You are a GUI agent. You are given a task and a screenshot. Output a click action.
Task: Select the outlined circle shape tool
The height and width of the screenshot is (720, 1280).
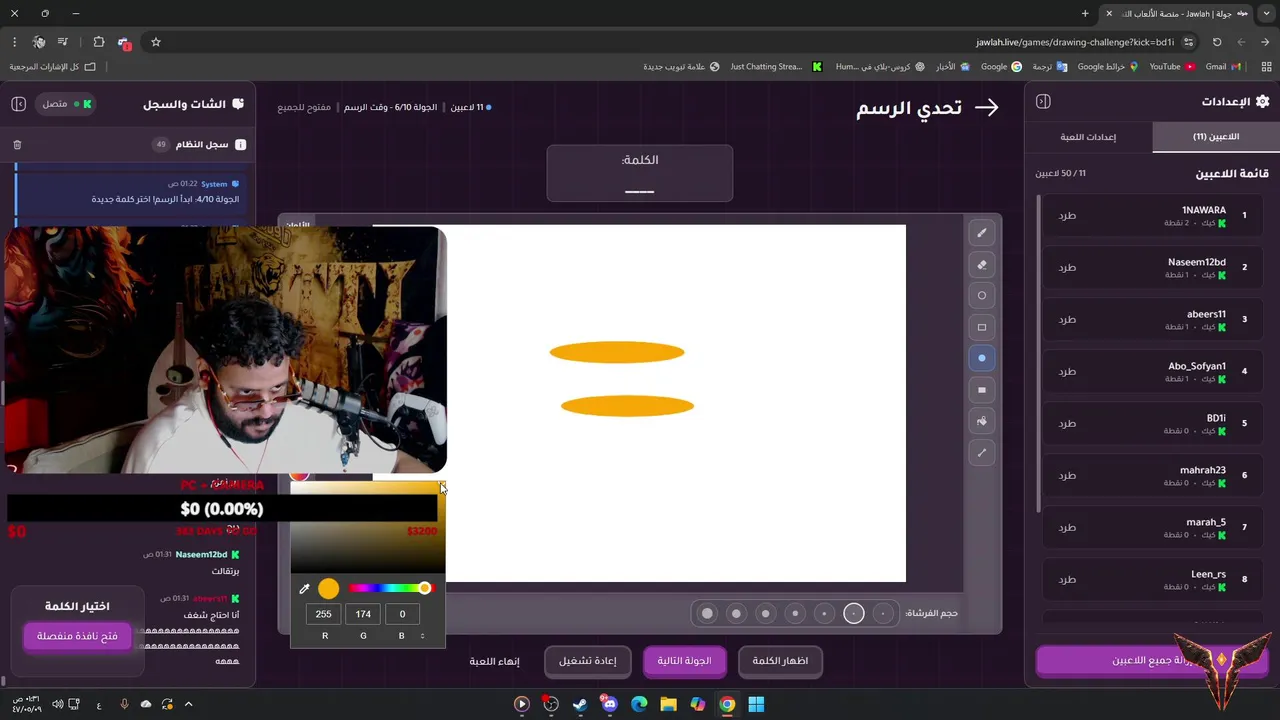(981, 296)
